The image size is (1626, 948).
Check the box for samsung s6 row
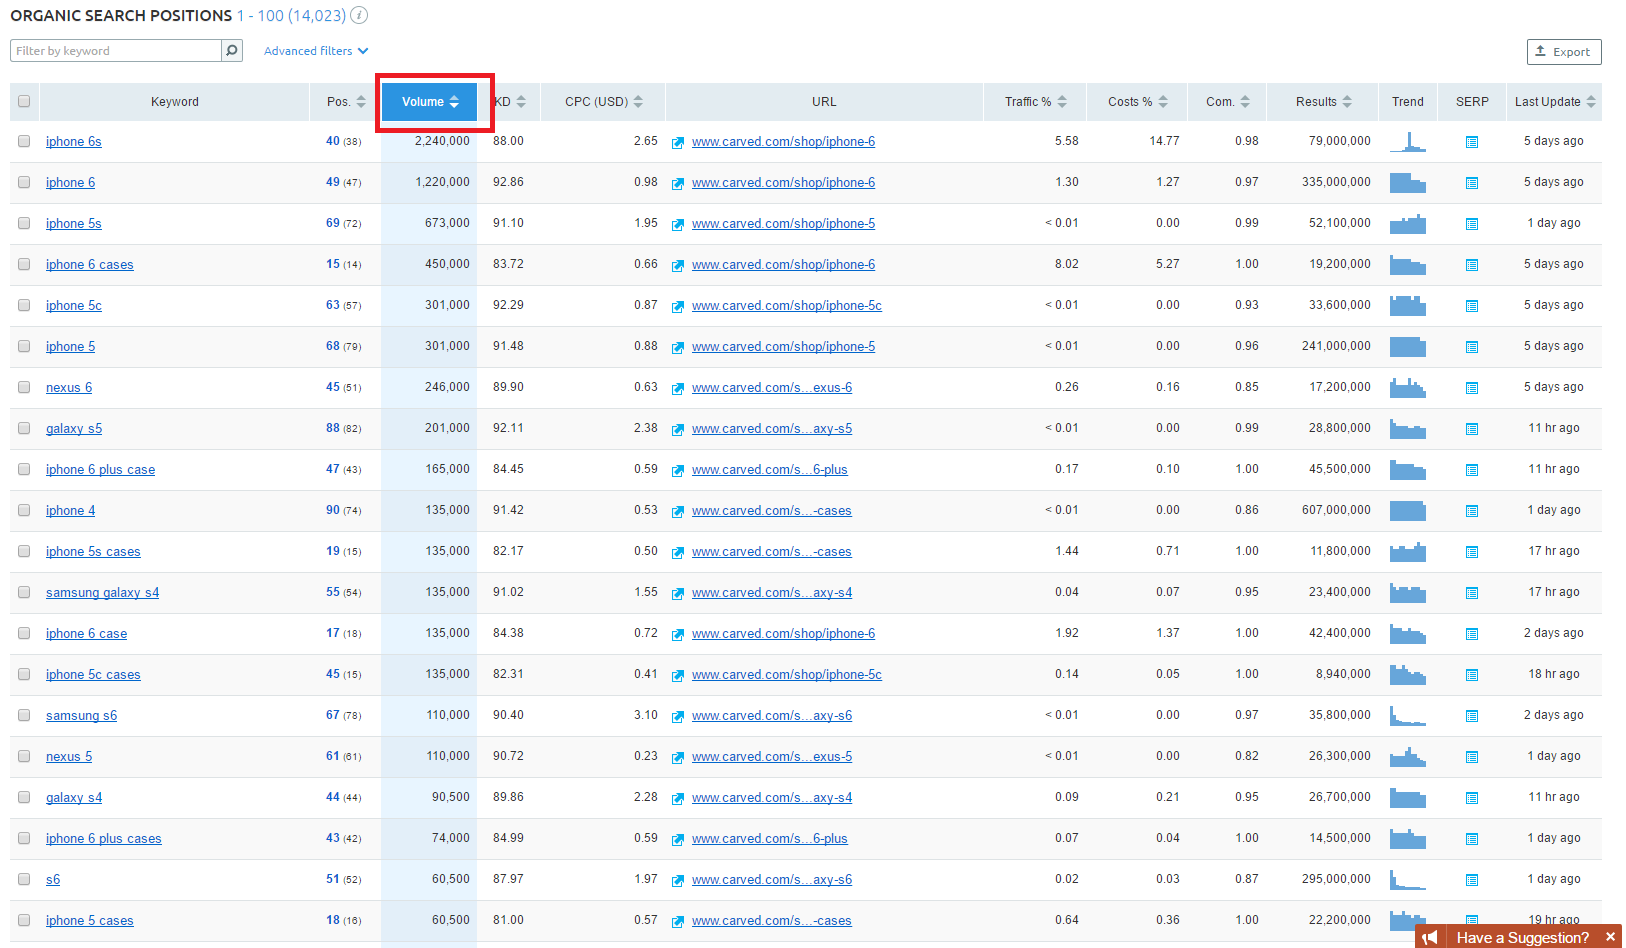tap(24, 715)
